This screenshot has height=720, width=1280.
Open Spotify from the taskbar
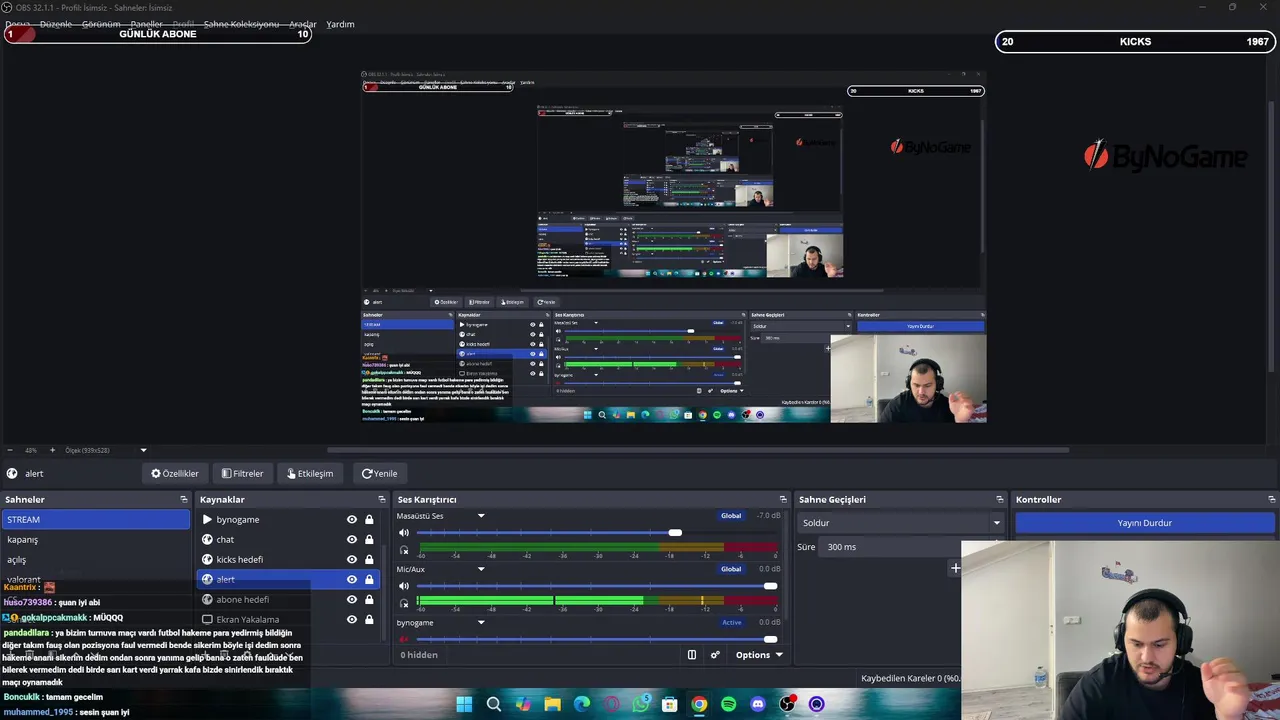click(x=728, y=704)
